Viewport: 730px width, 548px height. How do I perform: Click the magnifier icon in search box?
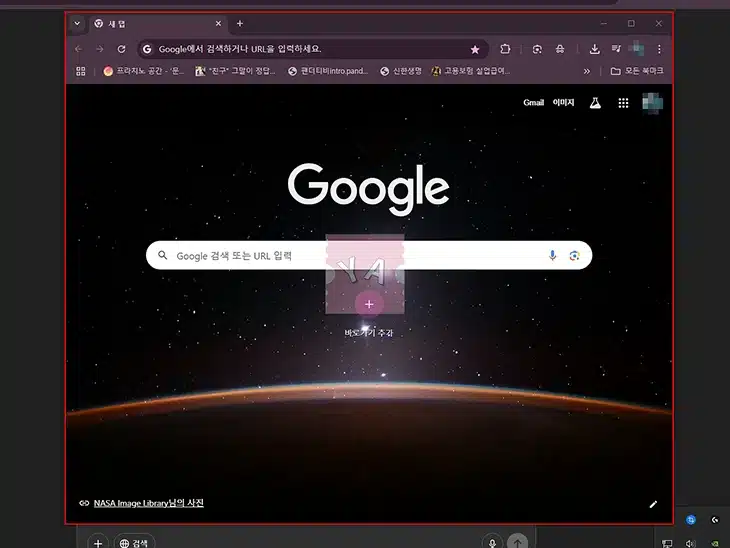[162, 255]
